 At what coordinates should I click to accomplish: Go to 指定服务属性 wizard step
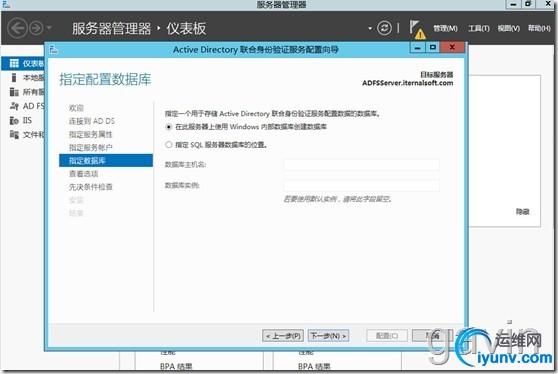tap(90, 134)
